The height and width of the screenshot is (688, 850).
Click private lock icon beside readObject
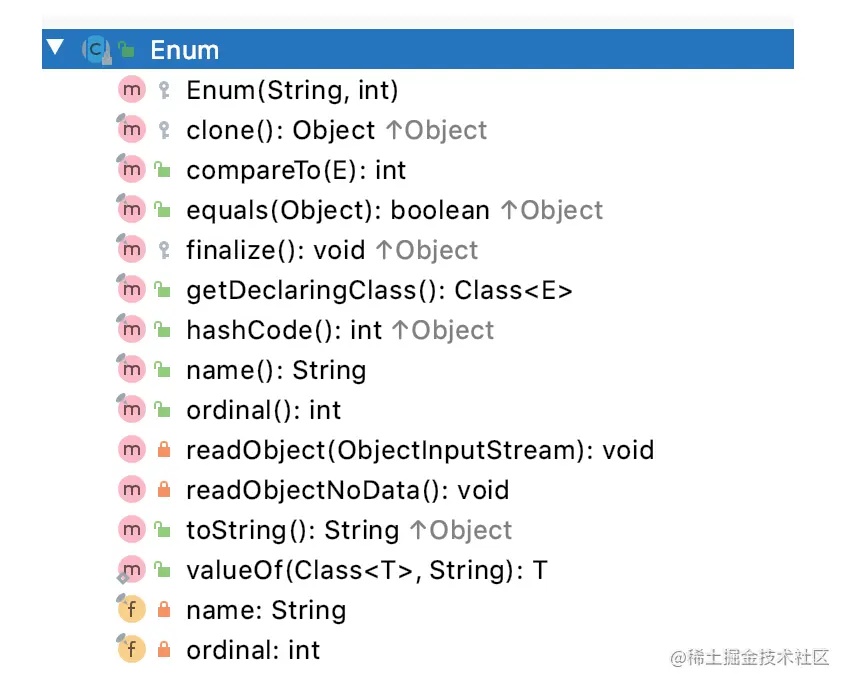point(164,449)
